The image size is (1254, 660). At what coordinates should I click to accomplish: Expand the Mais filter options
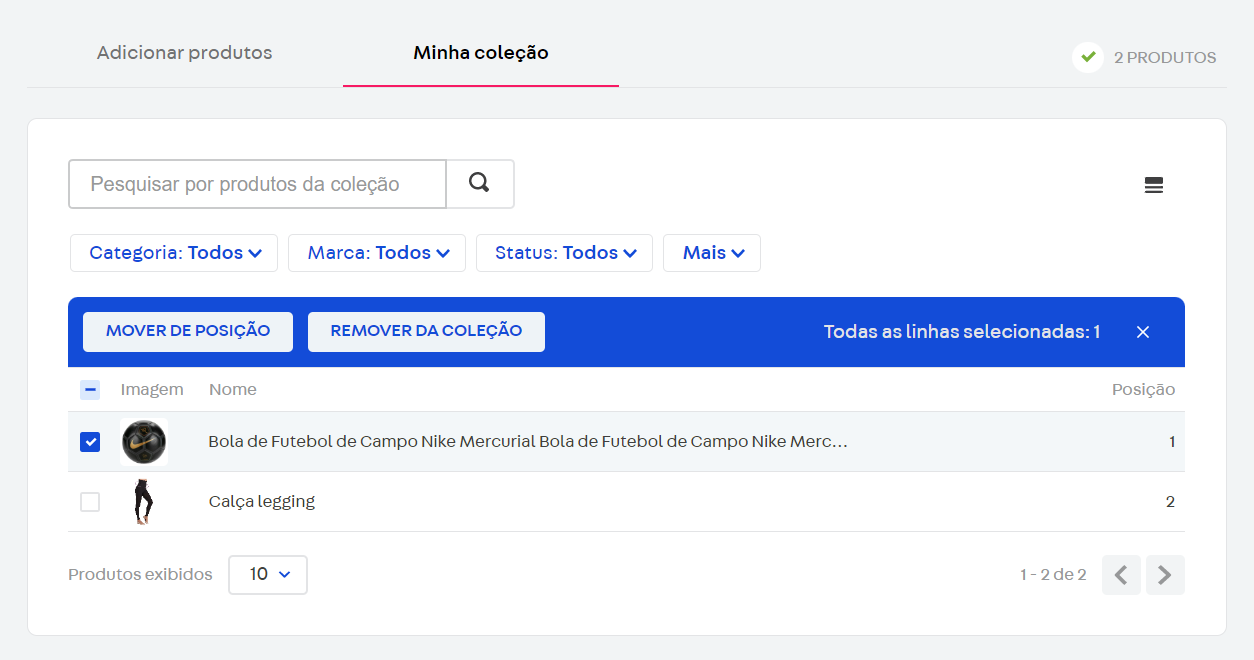(711, 252)
